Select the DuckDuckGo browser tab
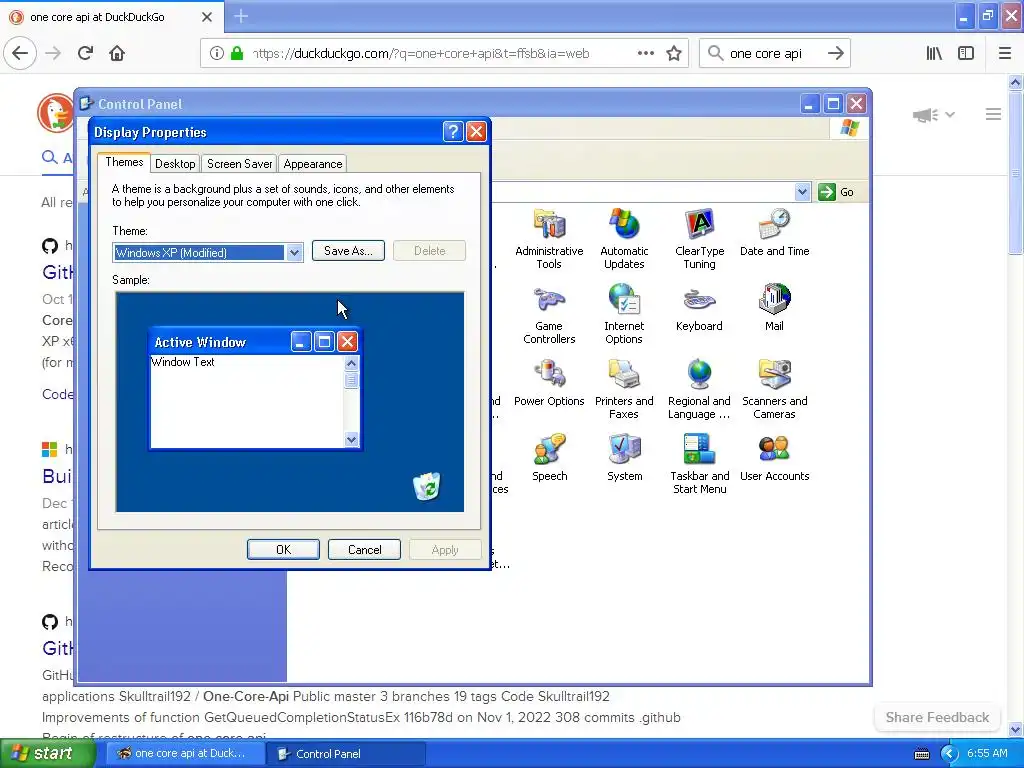Screen dimensions: 1024x768 111,17
